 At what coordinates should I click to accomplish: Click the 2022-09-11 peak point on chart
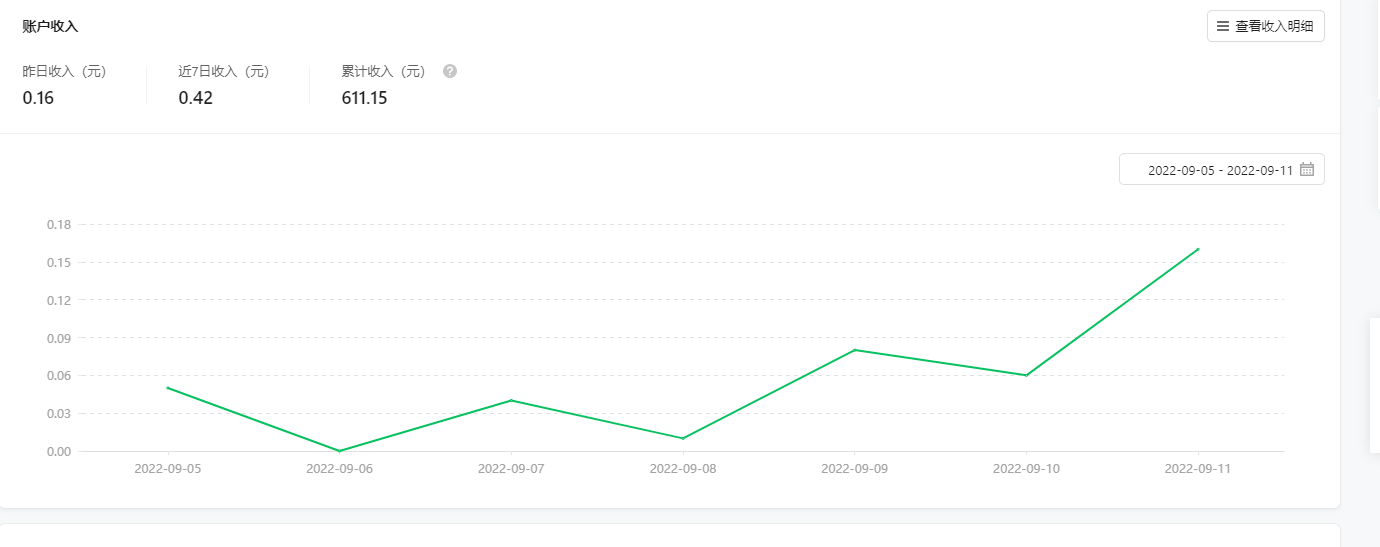click(x=1198, y=249)
